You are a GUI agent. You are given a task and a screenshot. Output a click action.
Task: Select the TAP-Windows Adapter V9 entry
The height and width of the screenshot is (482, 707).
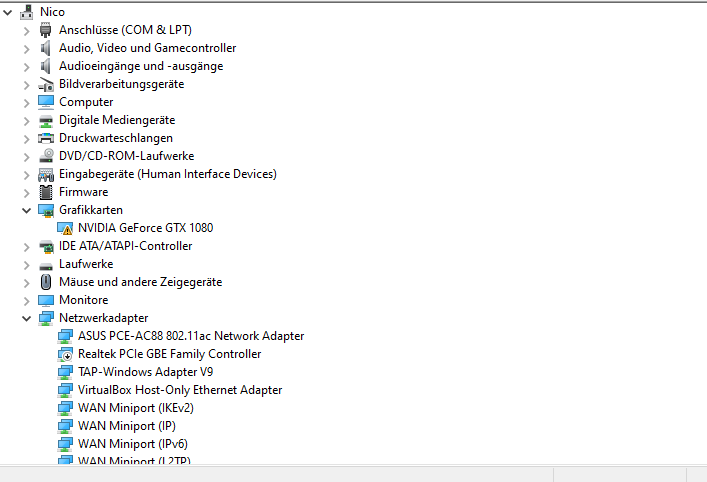tap(145, 372)
